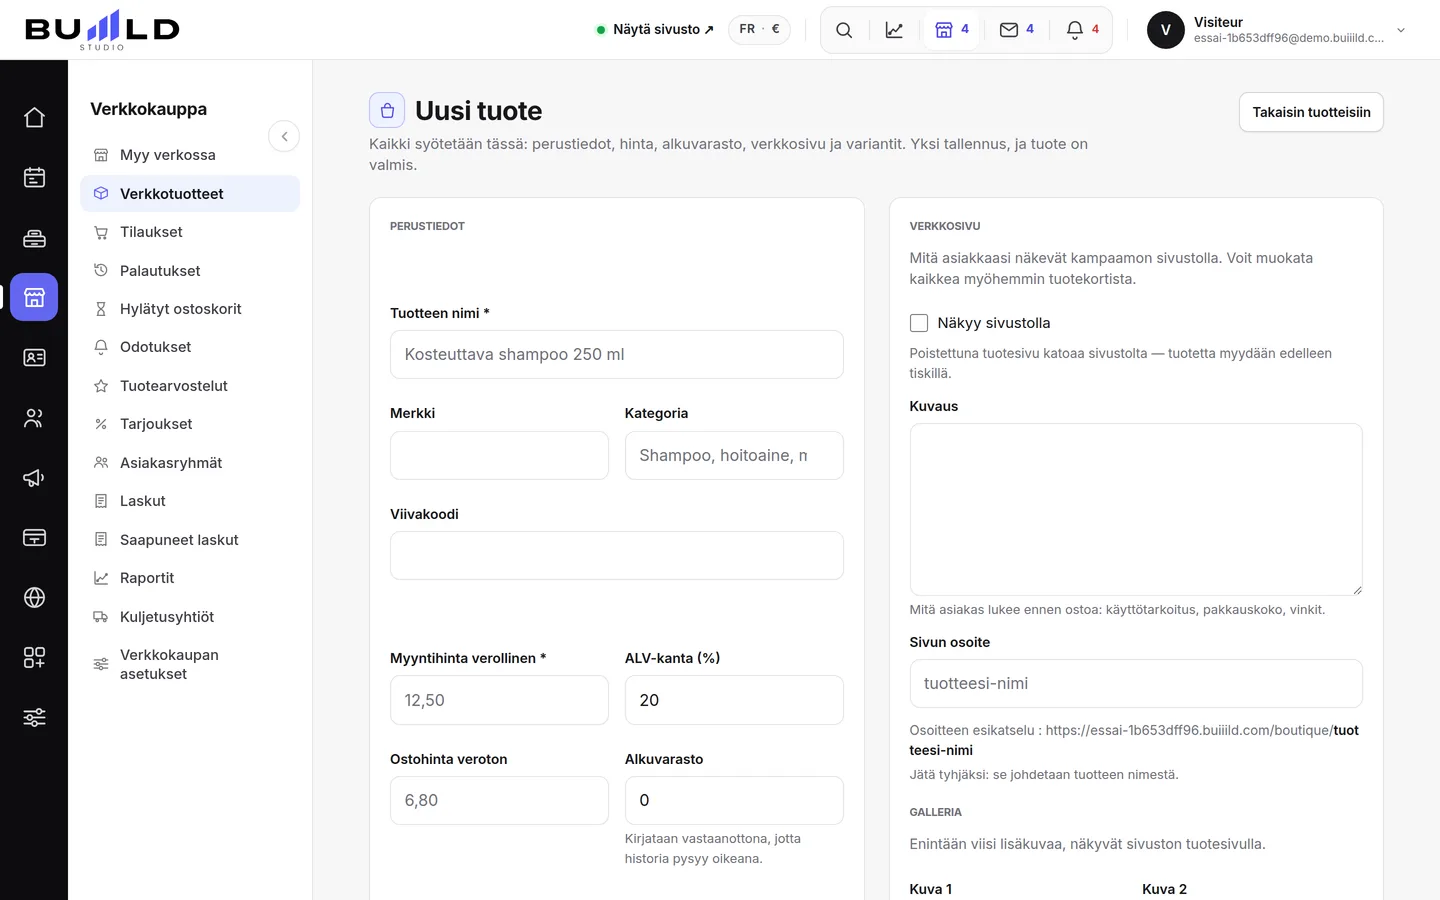The width and height of the screenshot is (1440, 900).
Task: Click the ID card icon in rail
Action: click(34, 358)
